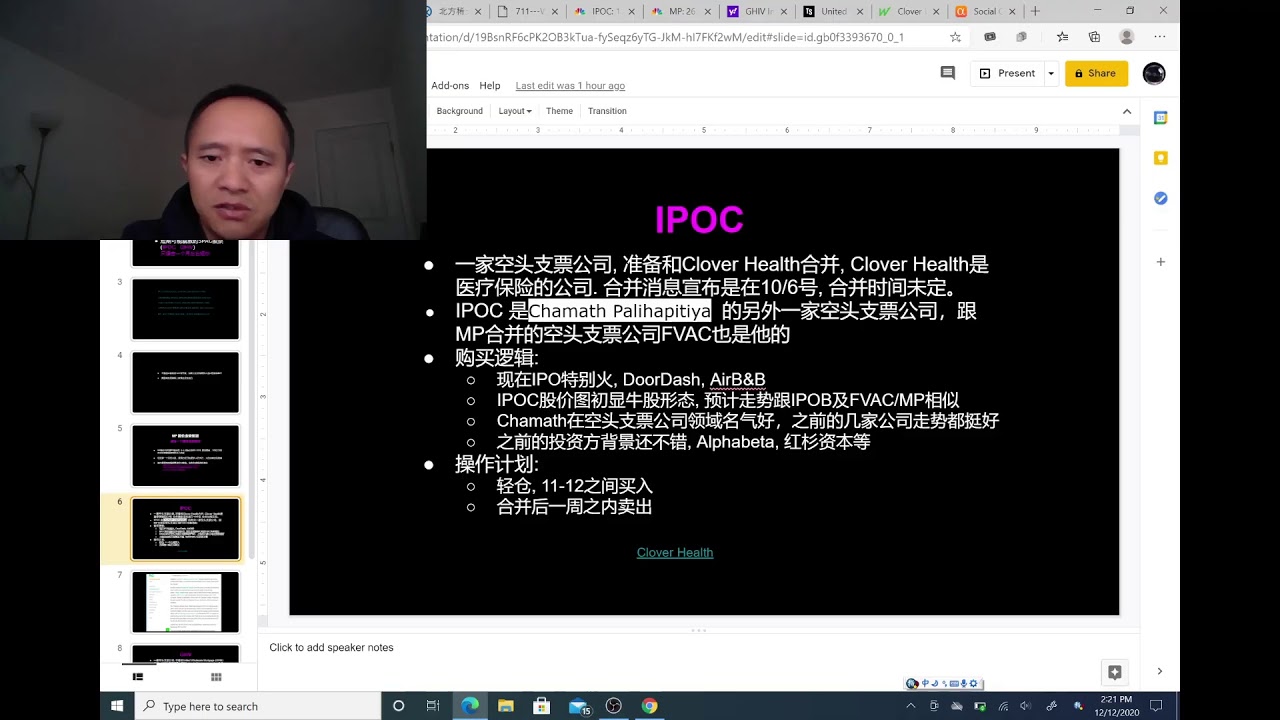Viewport: 1280px width, 720px height.
Task: Switch to the United browser tab
Action: click(834, 12)
